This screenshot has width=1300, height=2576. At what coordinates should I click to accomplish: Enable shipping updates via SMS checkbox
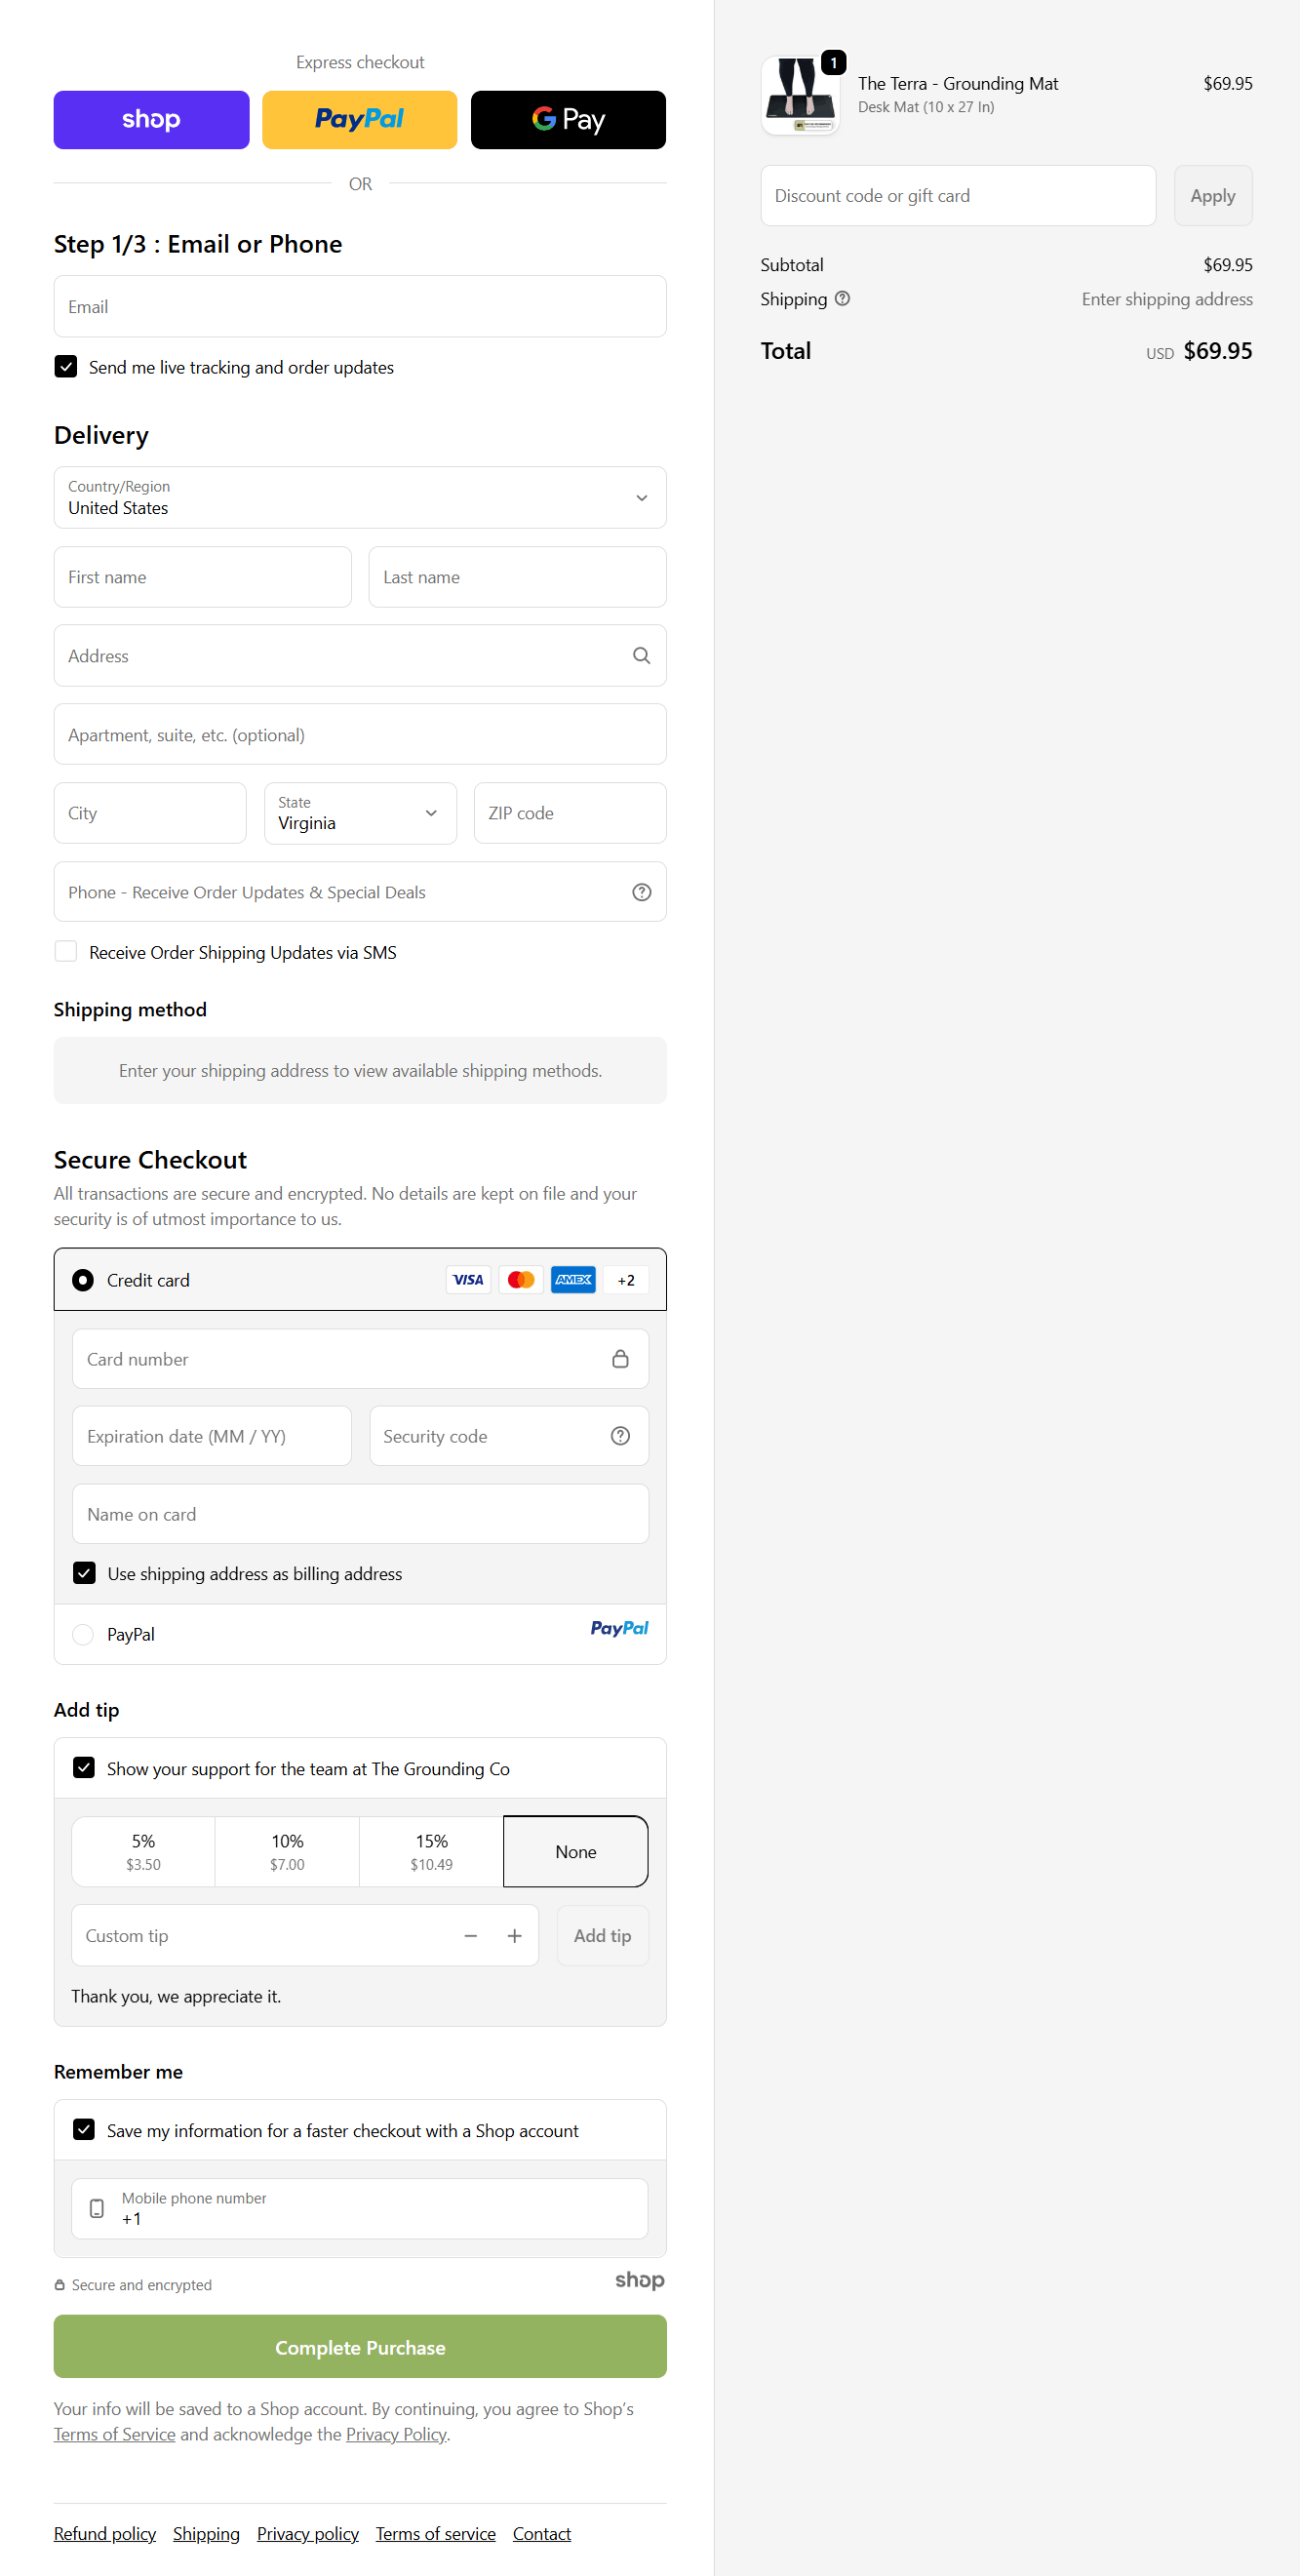coord(66,952)
